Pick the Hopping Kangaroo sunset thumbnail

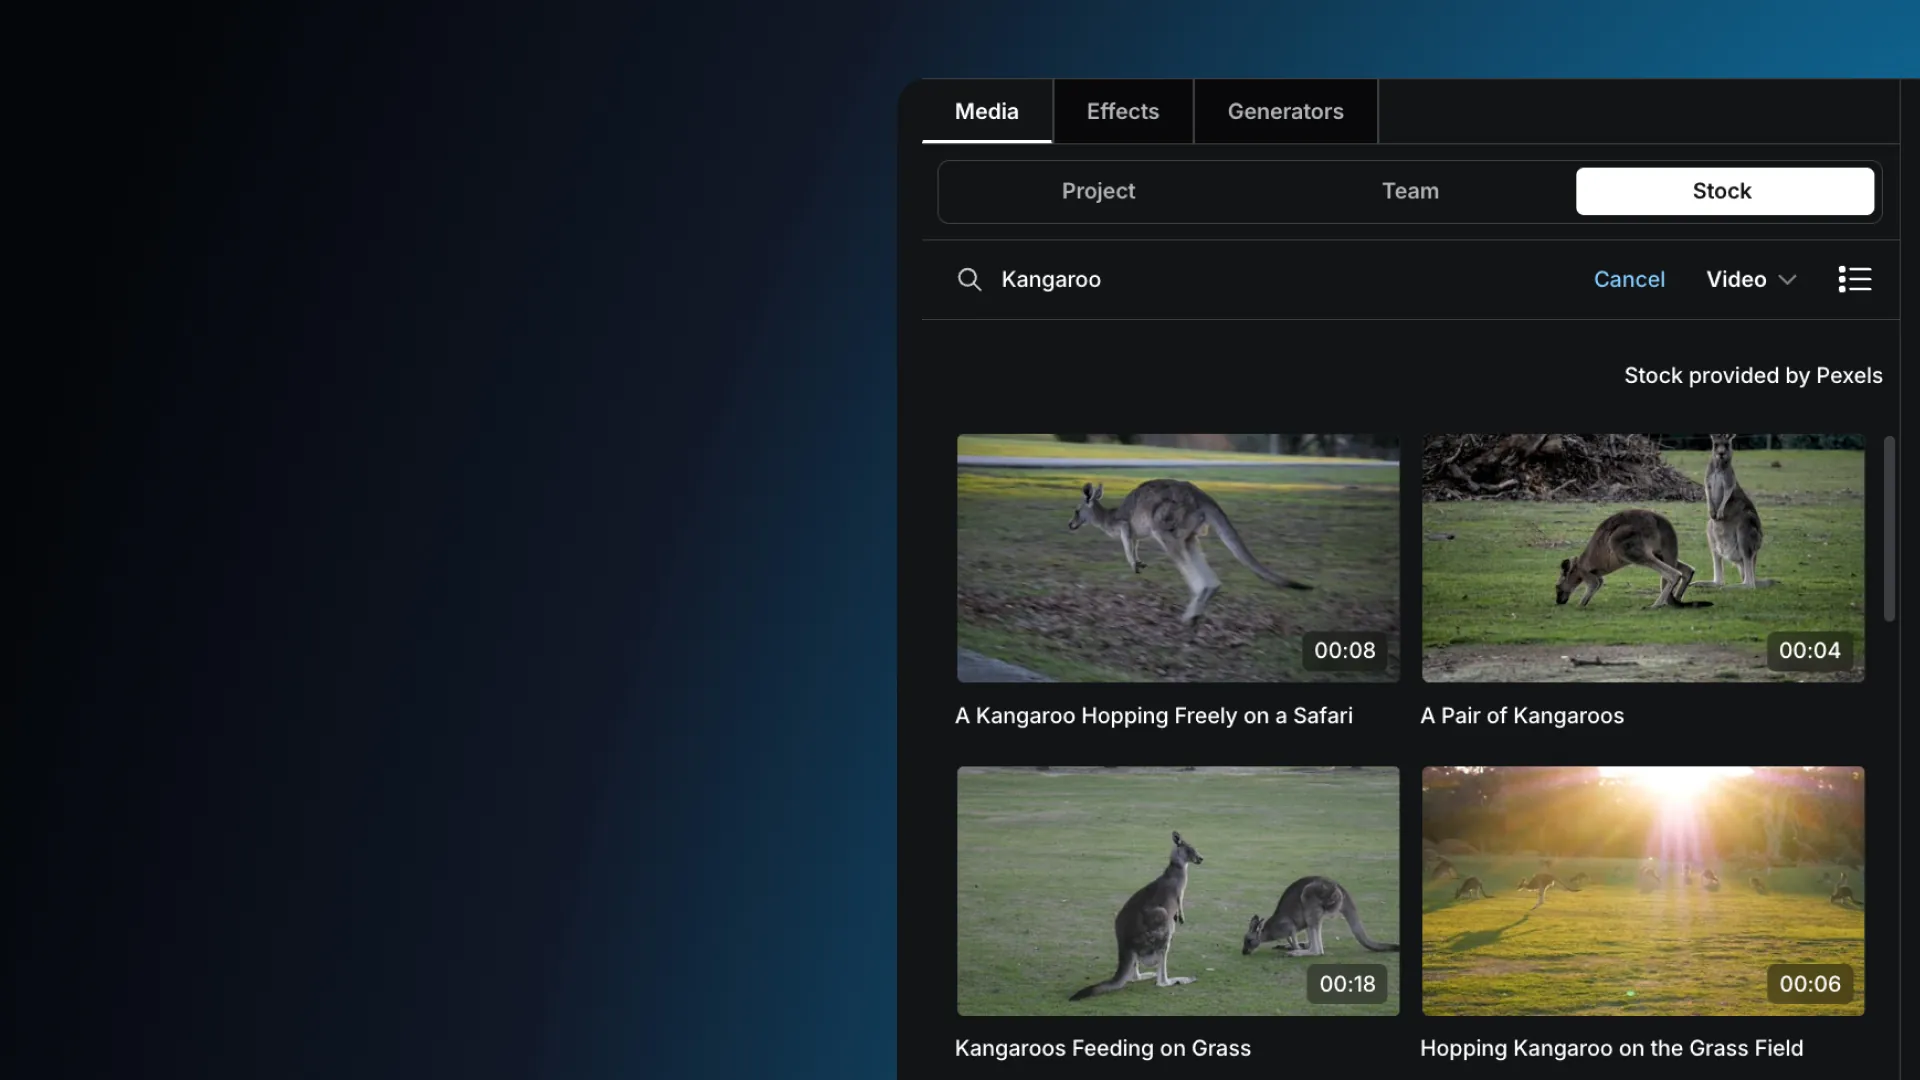pos(1642,890)
